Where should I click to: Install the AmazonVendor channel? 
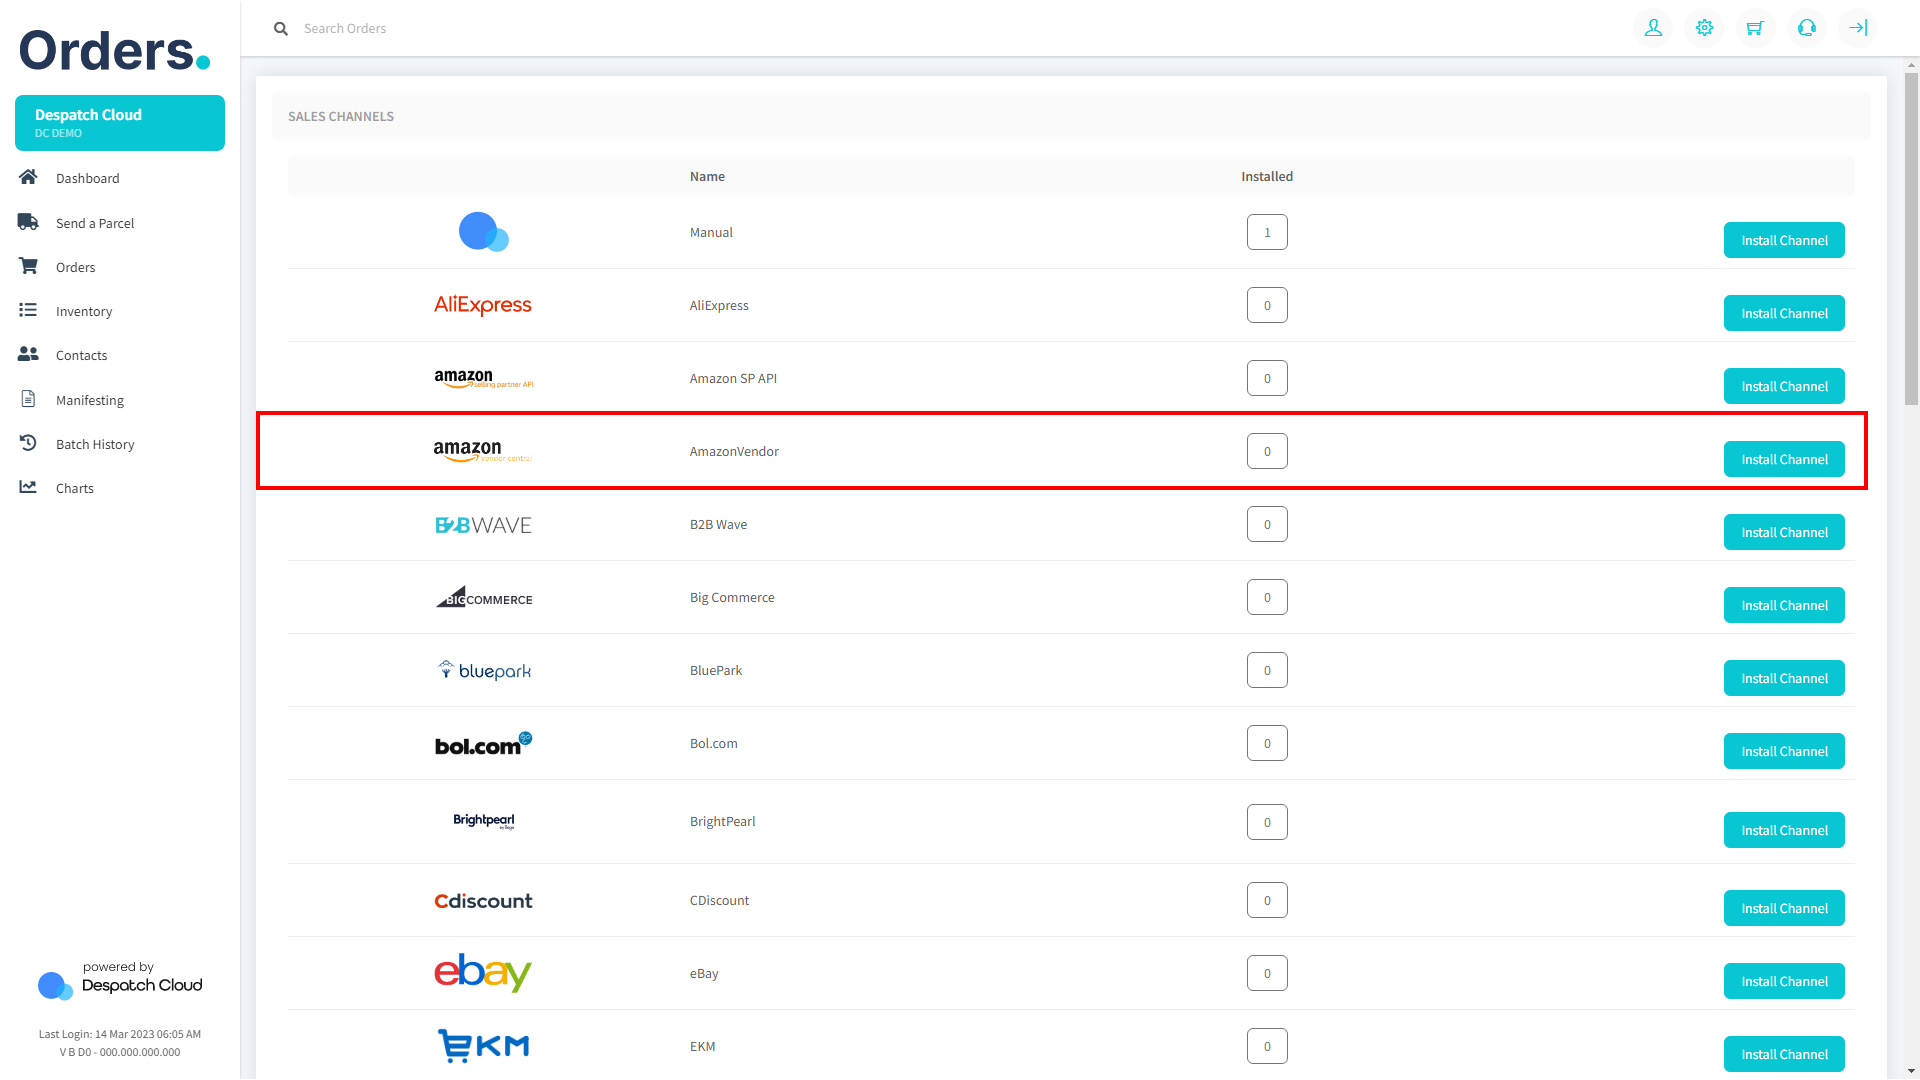(1783, 459)
